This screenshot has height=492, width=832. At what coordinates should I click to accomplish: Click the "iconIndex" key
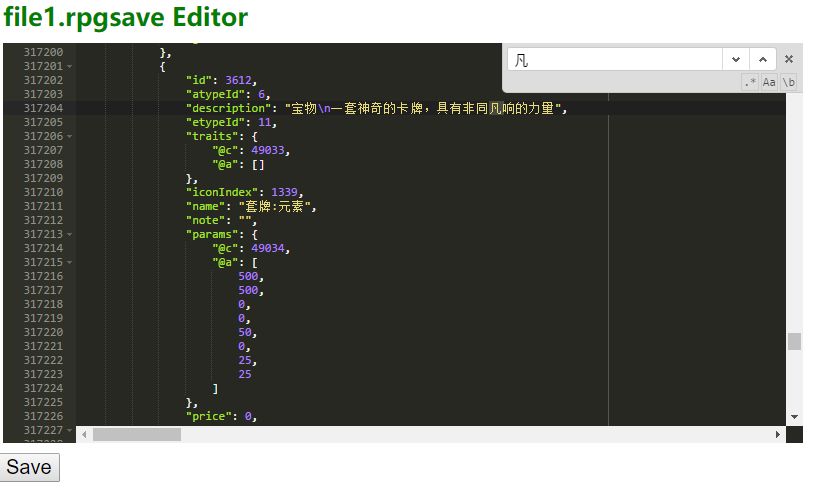coord(222,192)
